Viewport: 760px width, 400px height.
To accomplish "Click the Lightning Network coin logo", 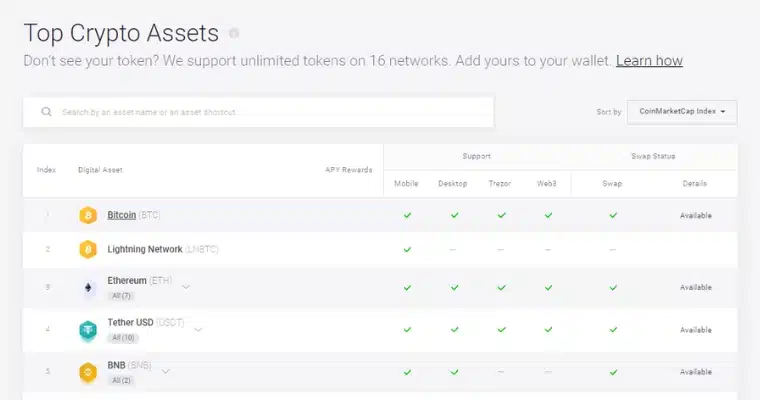I will click(88, 250).
